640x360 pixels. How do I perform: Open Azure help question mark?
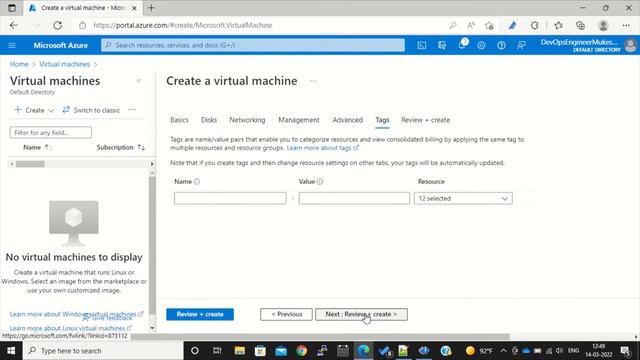501,45
